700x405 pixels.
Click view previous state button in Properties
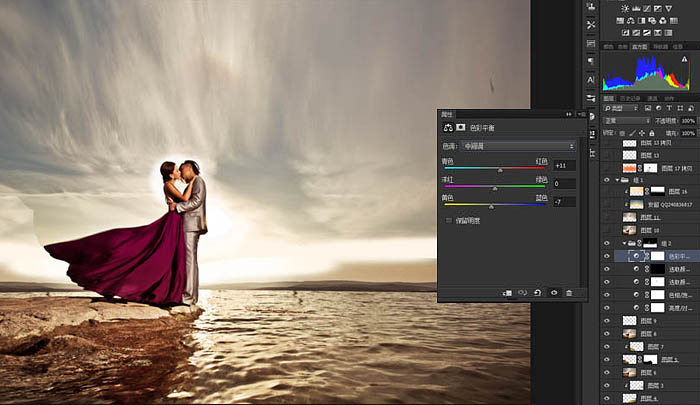[x=522, y=293]
